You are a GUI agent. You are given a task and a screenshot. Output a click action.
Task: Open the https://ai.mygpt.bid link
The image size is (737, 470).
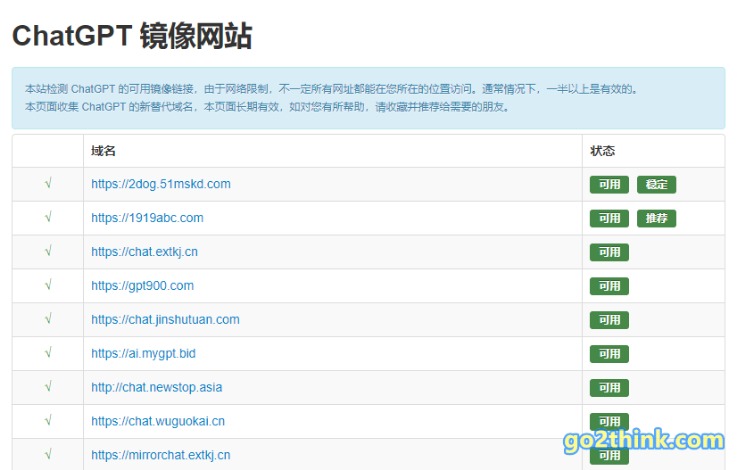click(x=143, y=353)
